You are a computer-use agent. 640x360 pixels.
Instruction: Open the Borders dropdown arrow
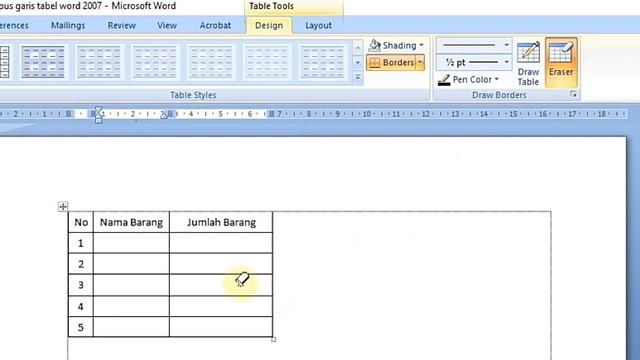(420, 62)
